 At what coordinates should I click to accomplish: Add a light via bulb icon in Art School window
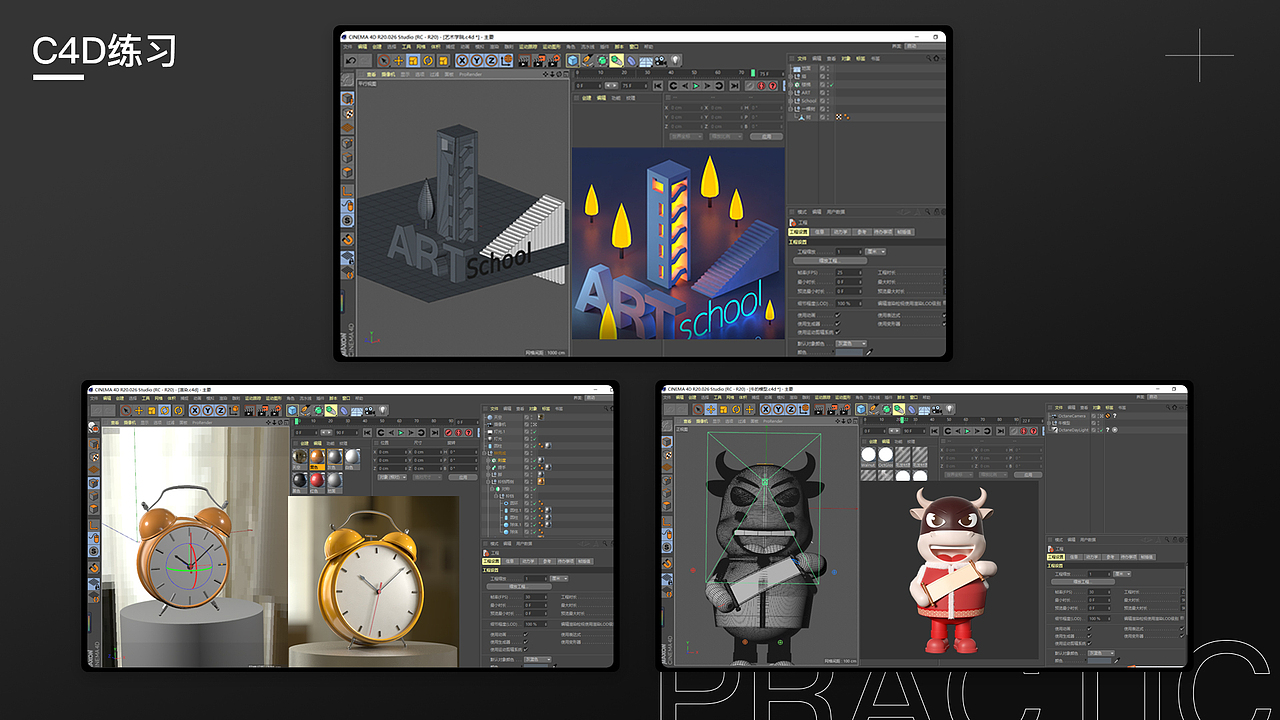coord(676,60)
